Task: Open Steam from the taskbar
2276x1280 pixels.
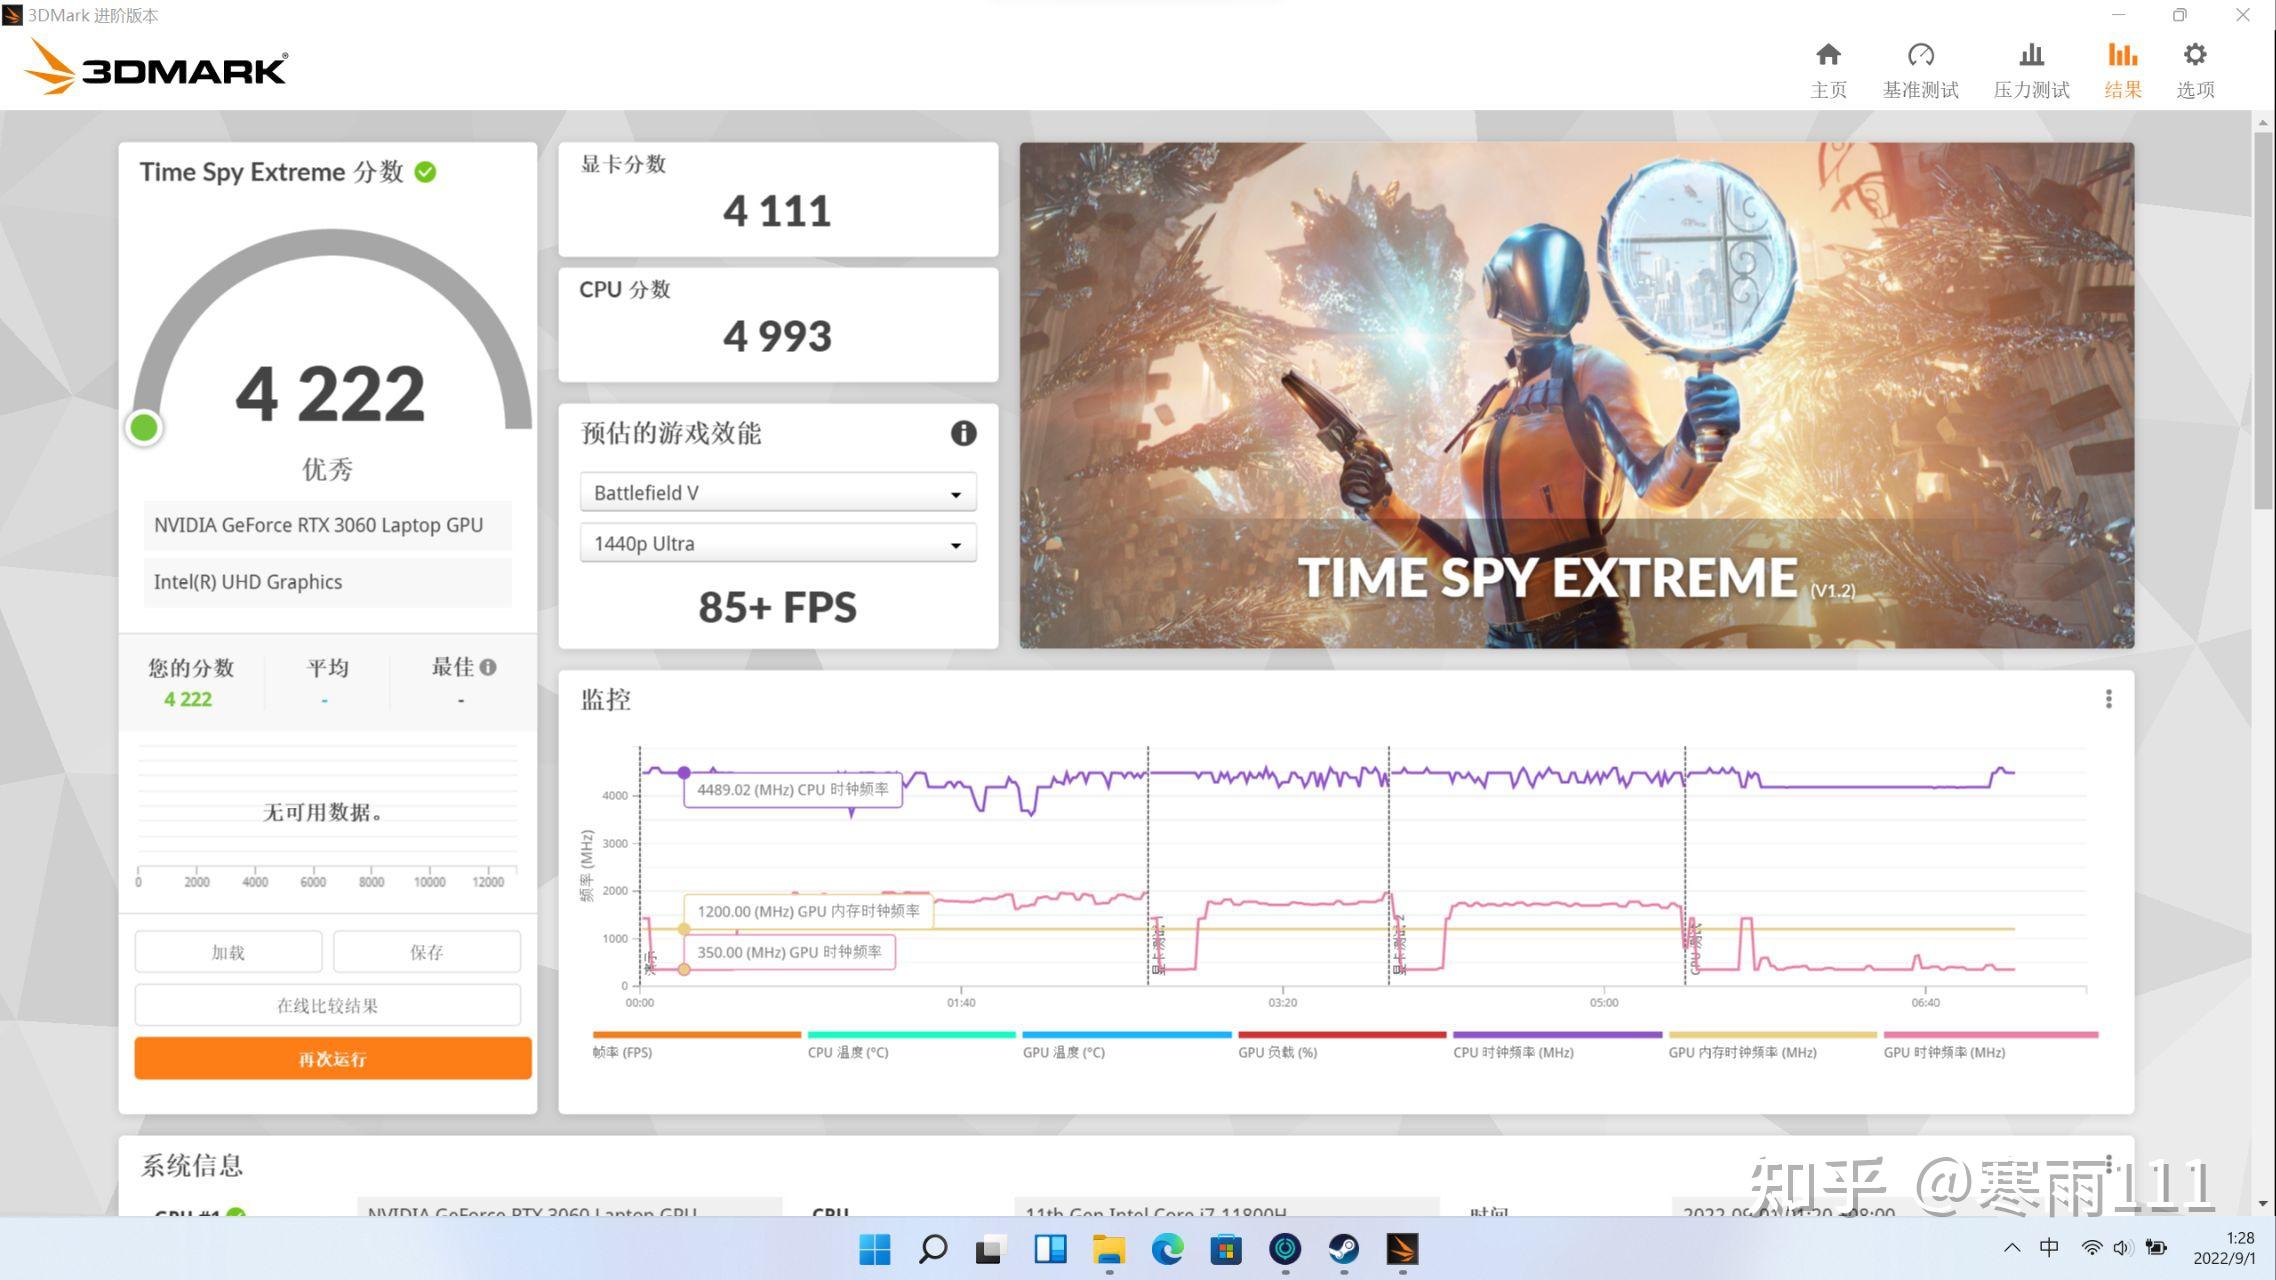Action: click(x=1343, y=1249)
